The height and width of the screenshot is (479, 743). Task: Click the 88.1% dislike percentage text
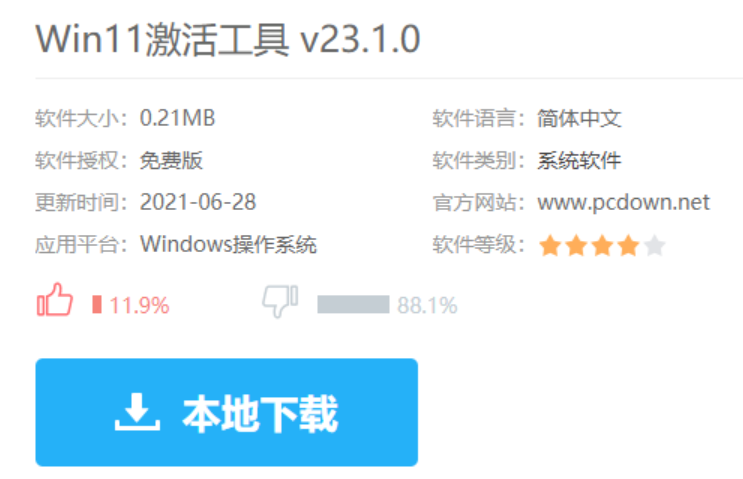[x=427, y=305]
